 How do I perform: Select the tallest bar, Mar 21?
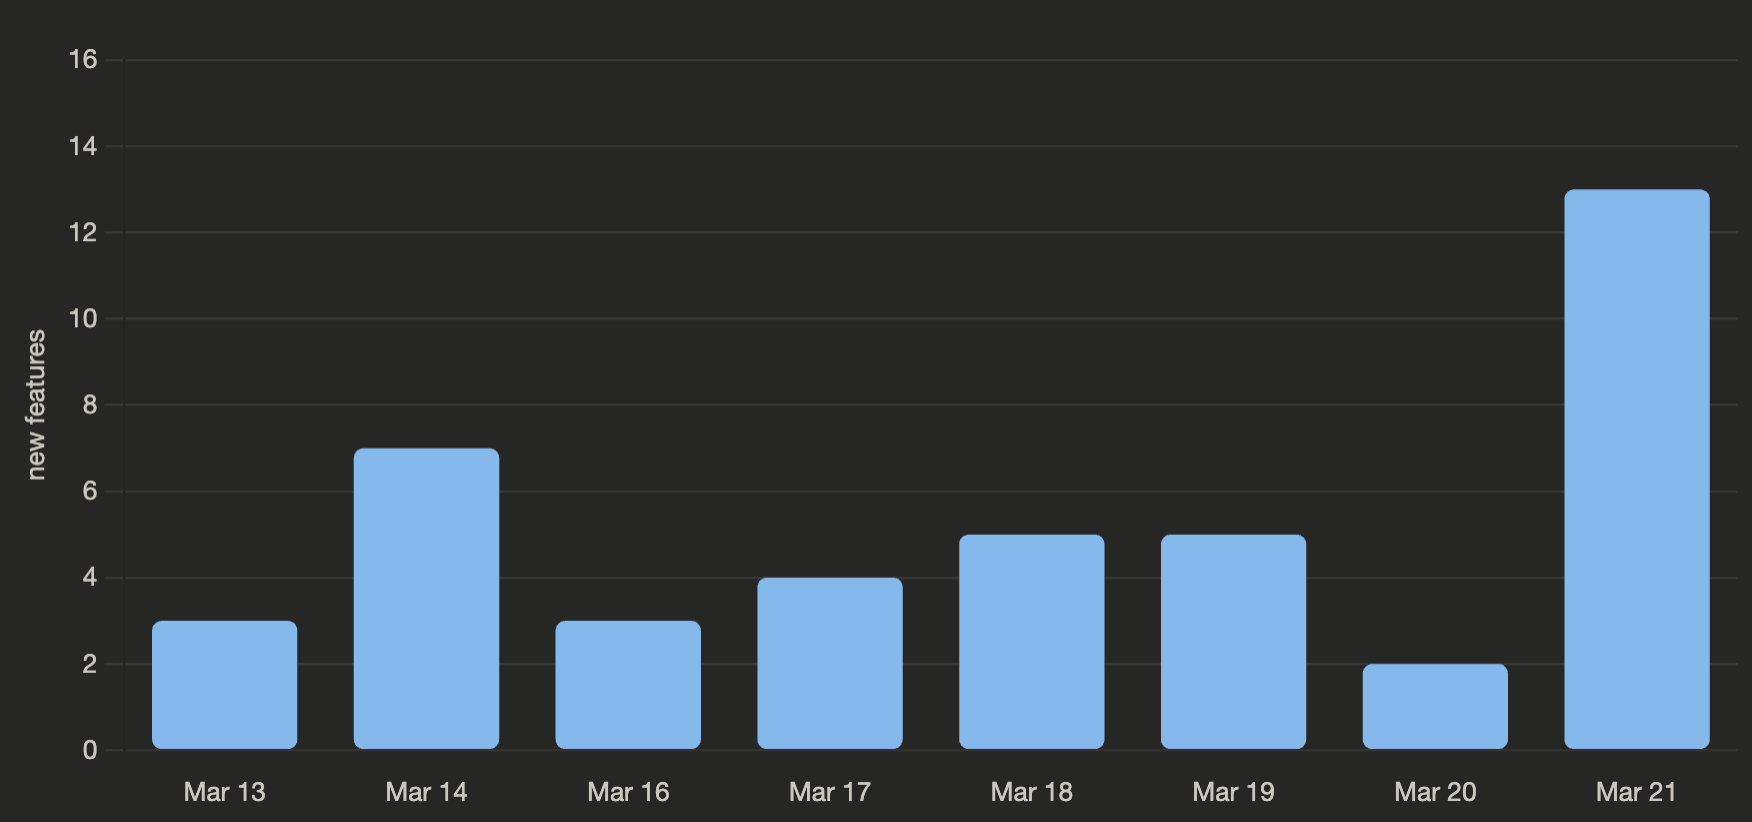pos(1637,469)
